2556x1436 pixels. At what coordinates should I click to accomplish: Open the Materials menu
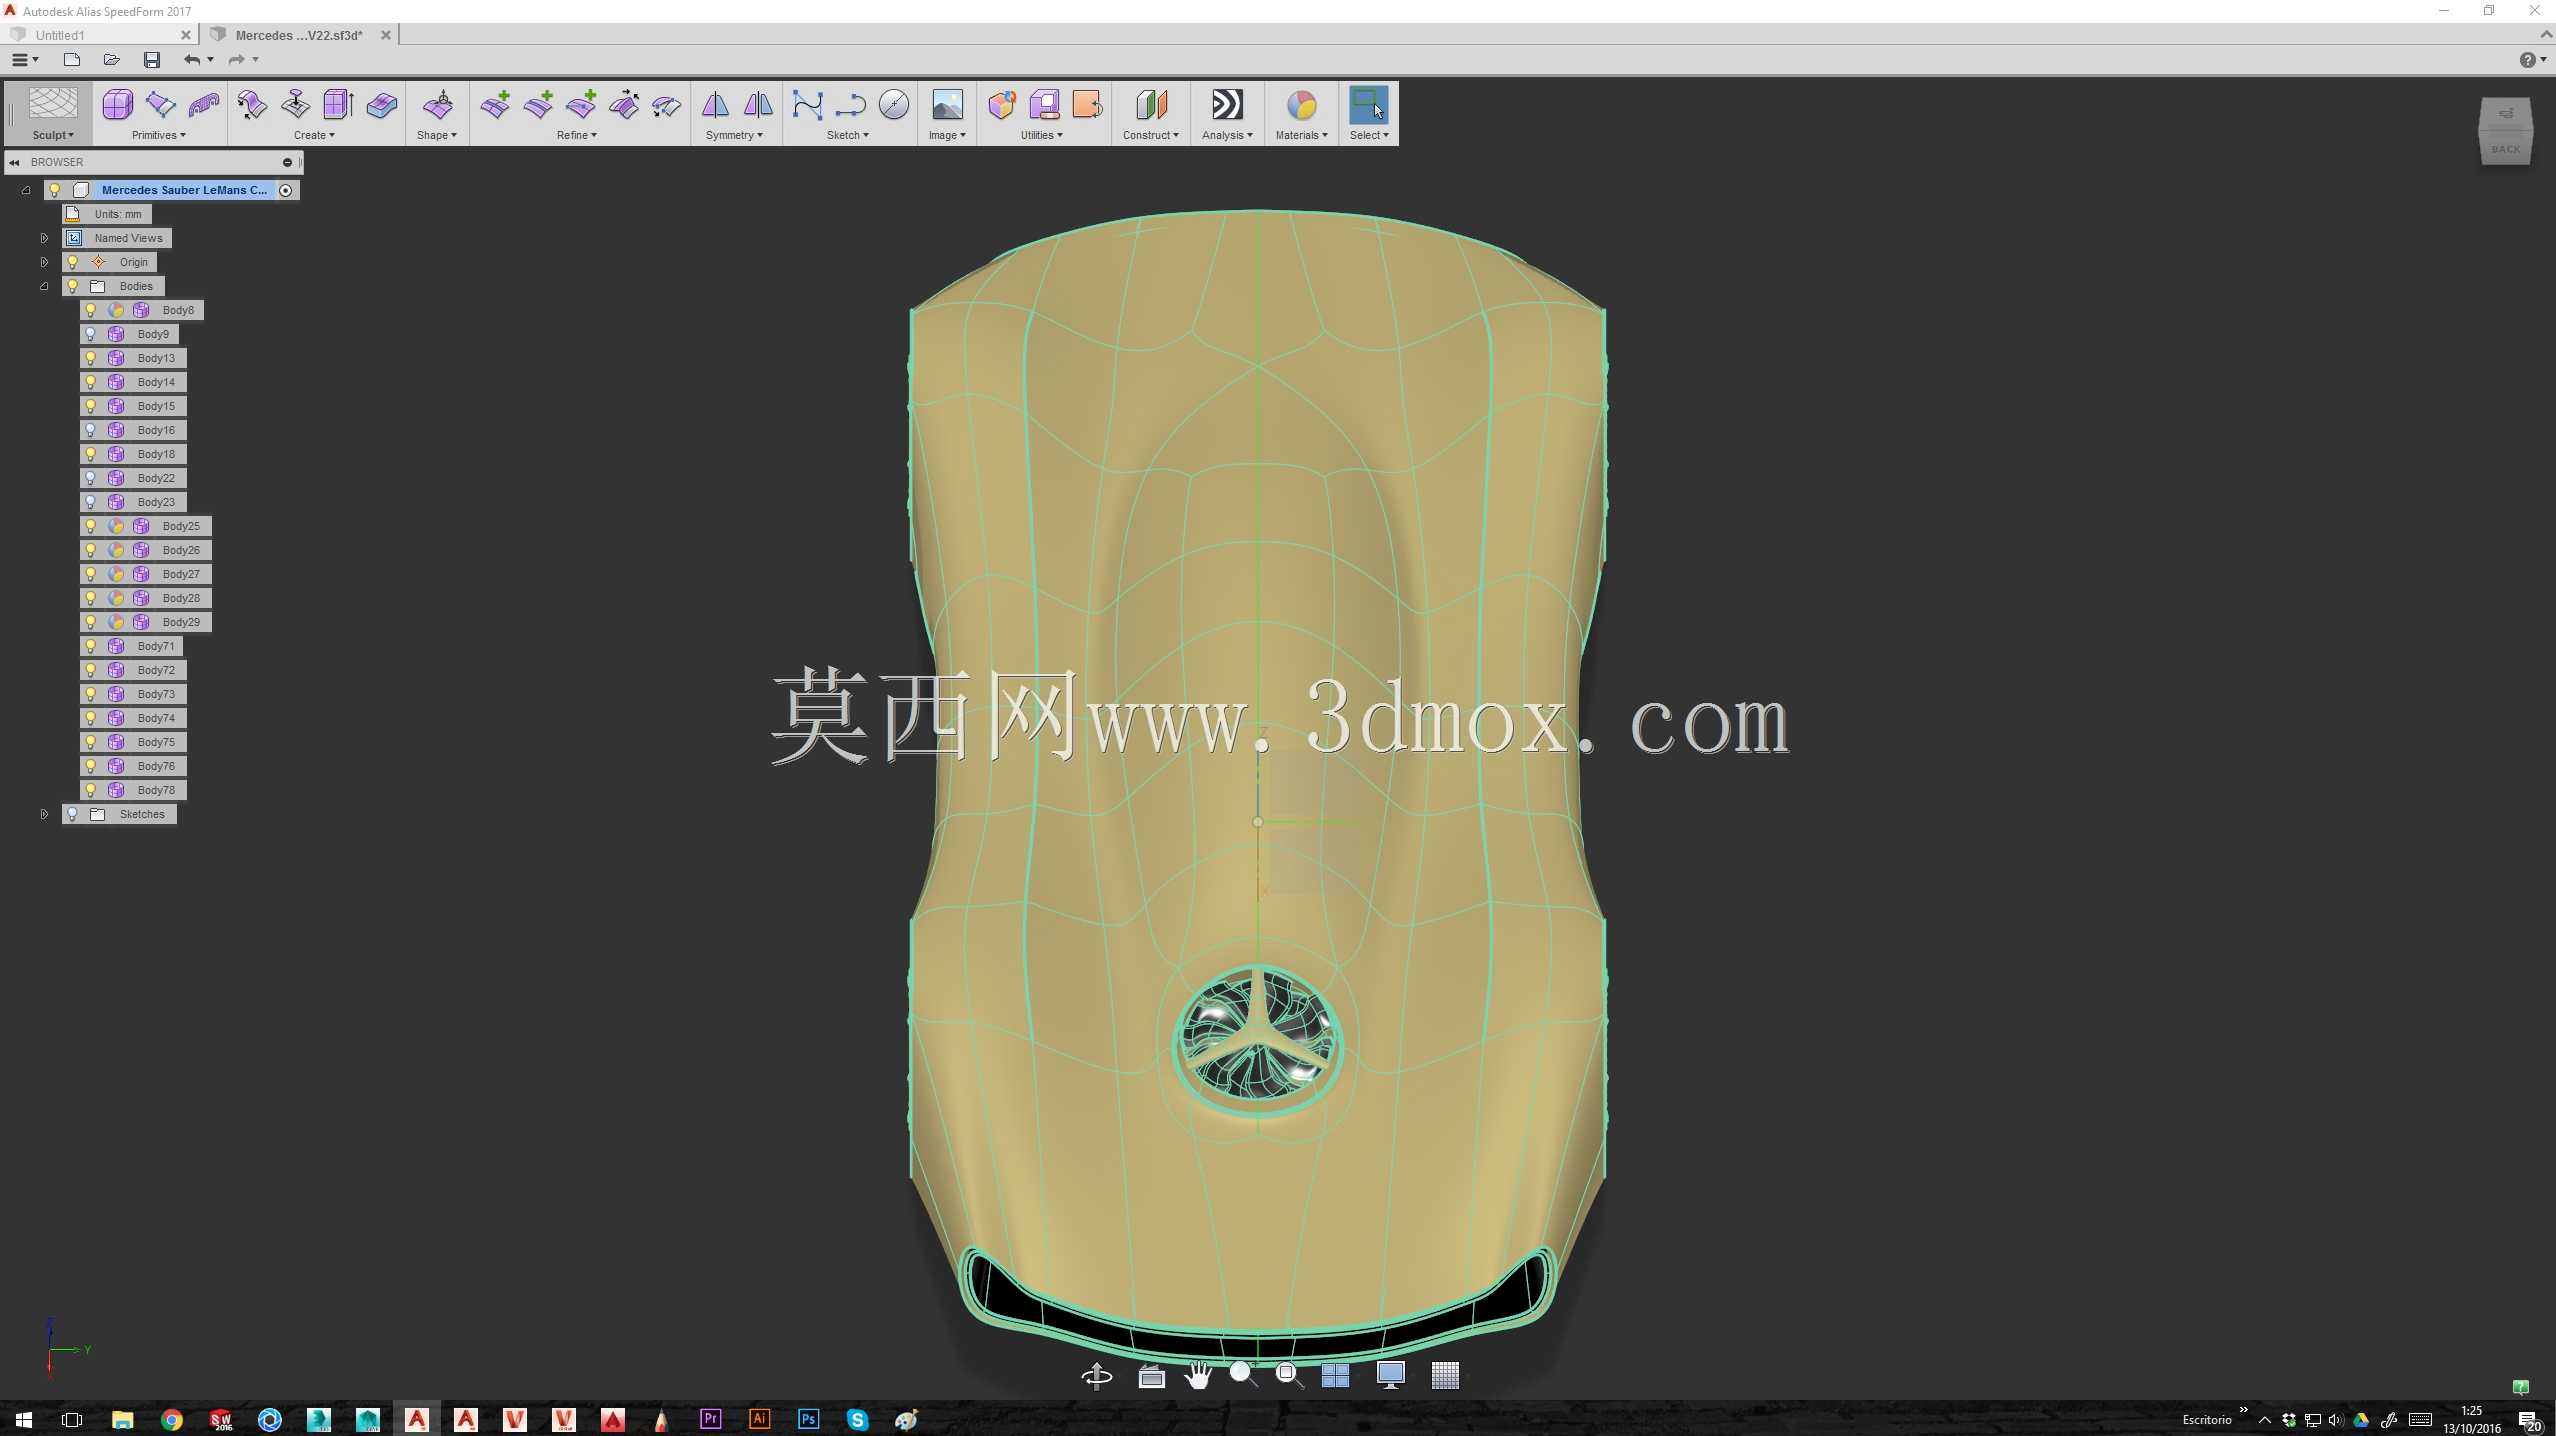[x=1301, y=135]
